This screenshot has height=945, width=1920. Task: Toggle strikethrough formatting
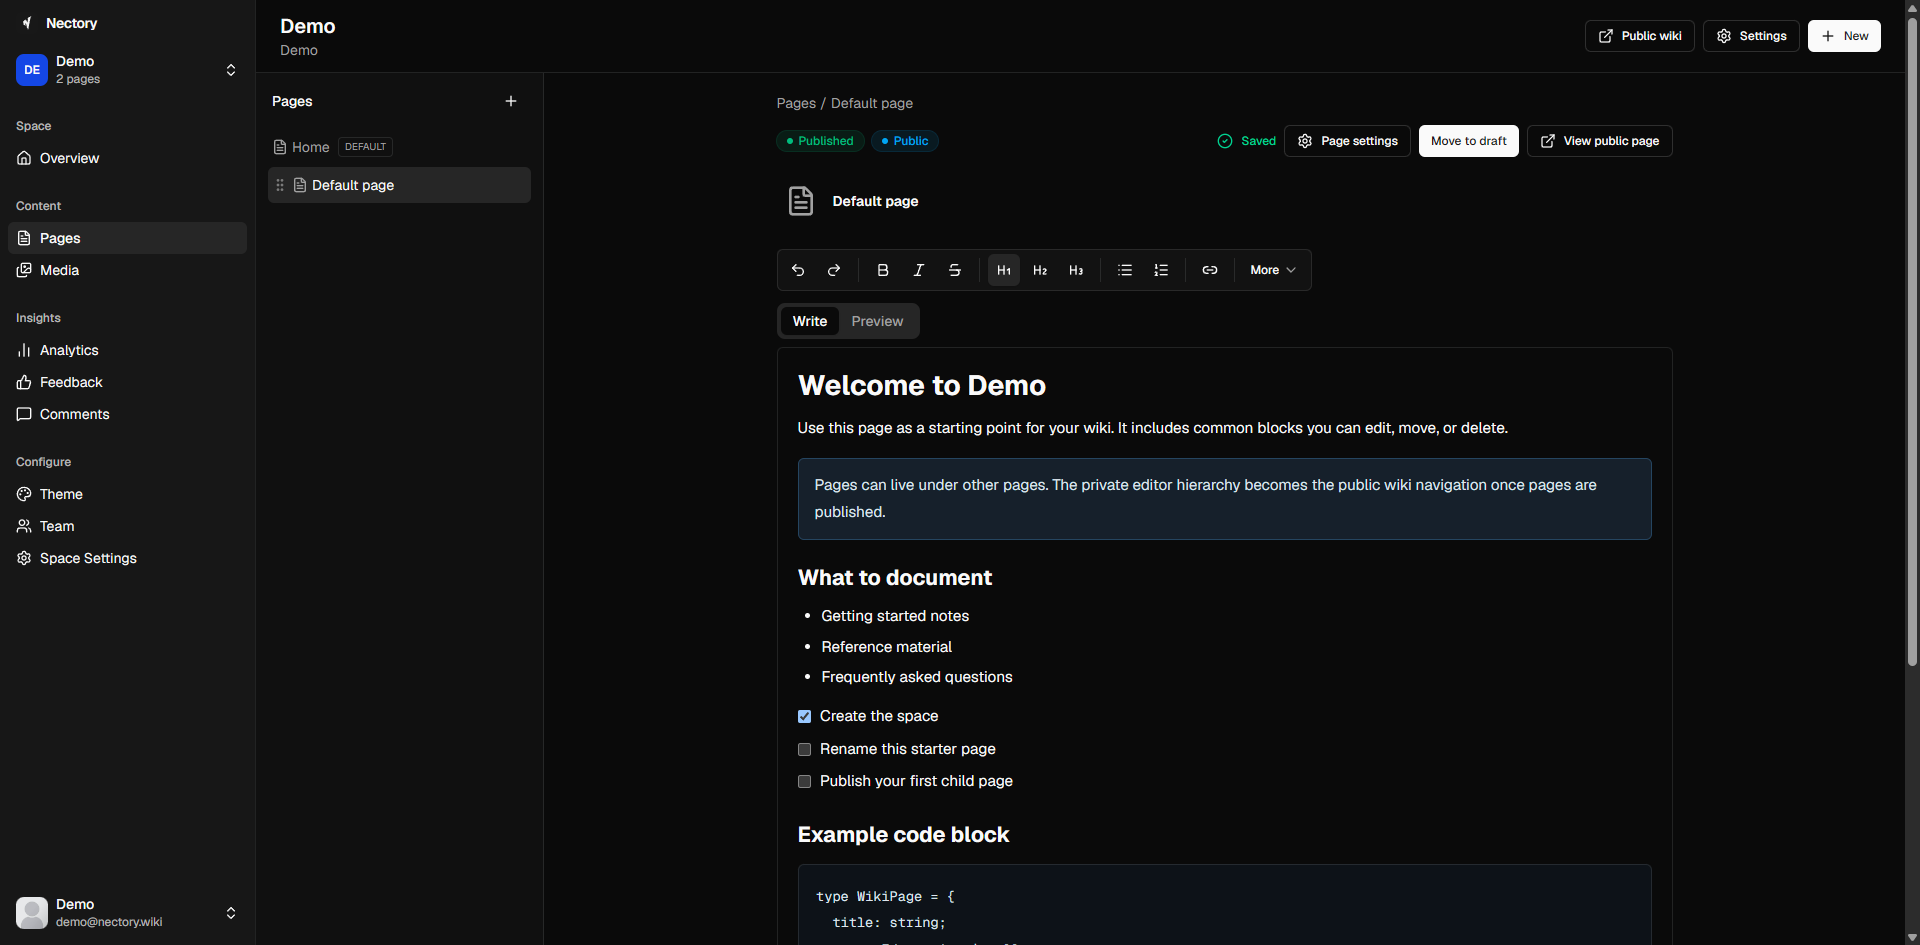[x=955, y=270]
